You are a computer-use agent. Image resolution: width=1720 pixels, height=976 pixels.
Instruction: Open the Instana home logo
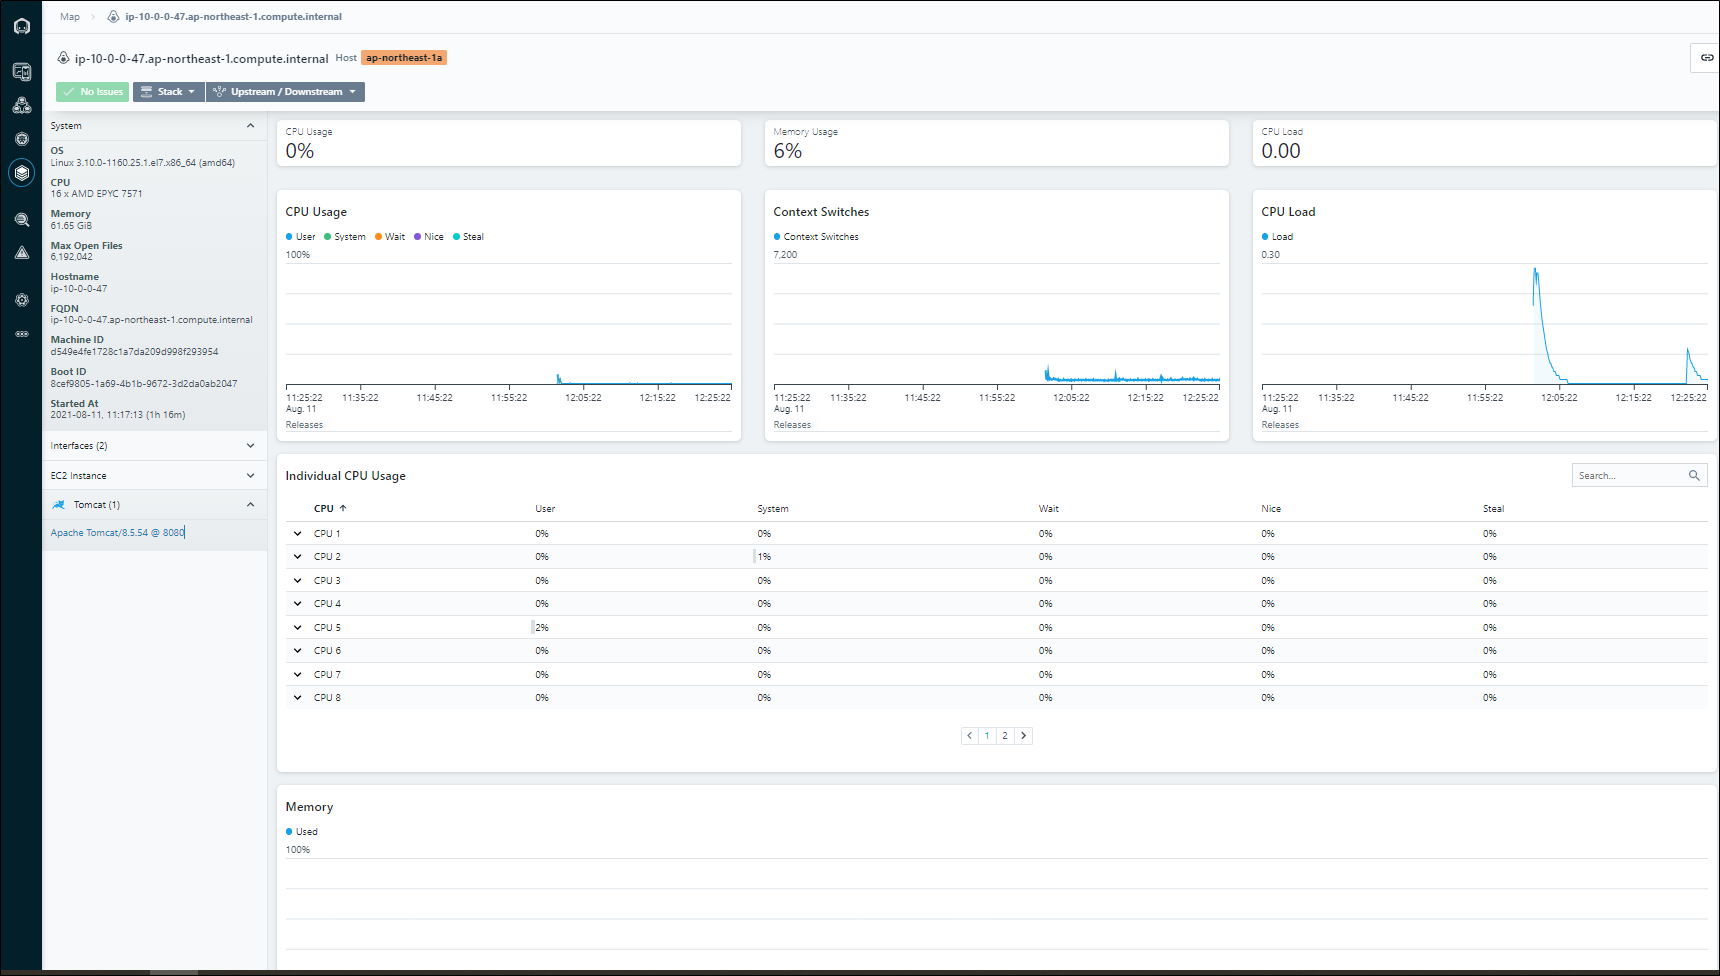click(21, 26)
